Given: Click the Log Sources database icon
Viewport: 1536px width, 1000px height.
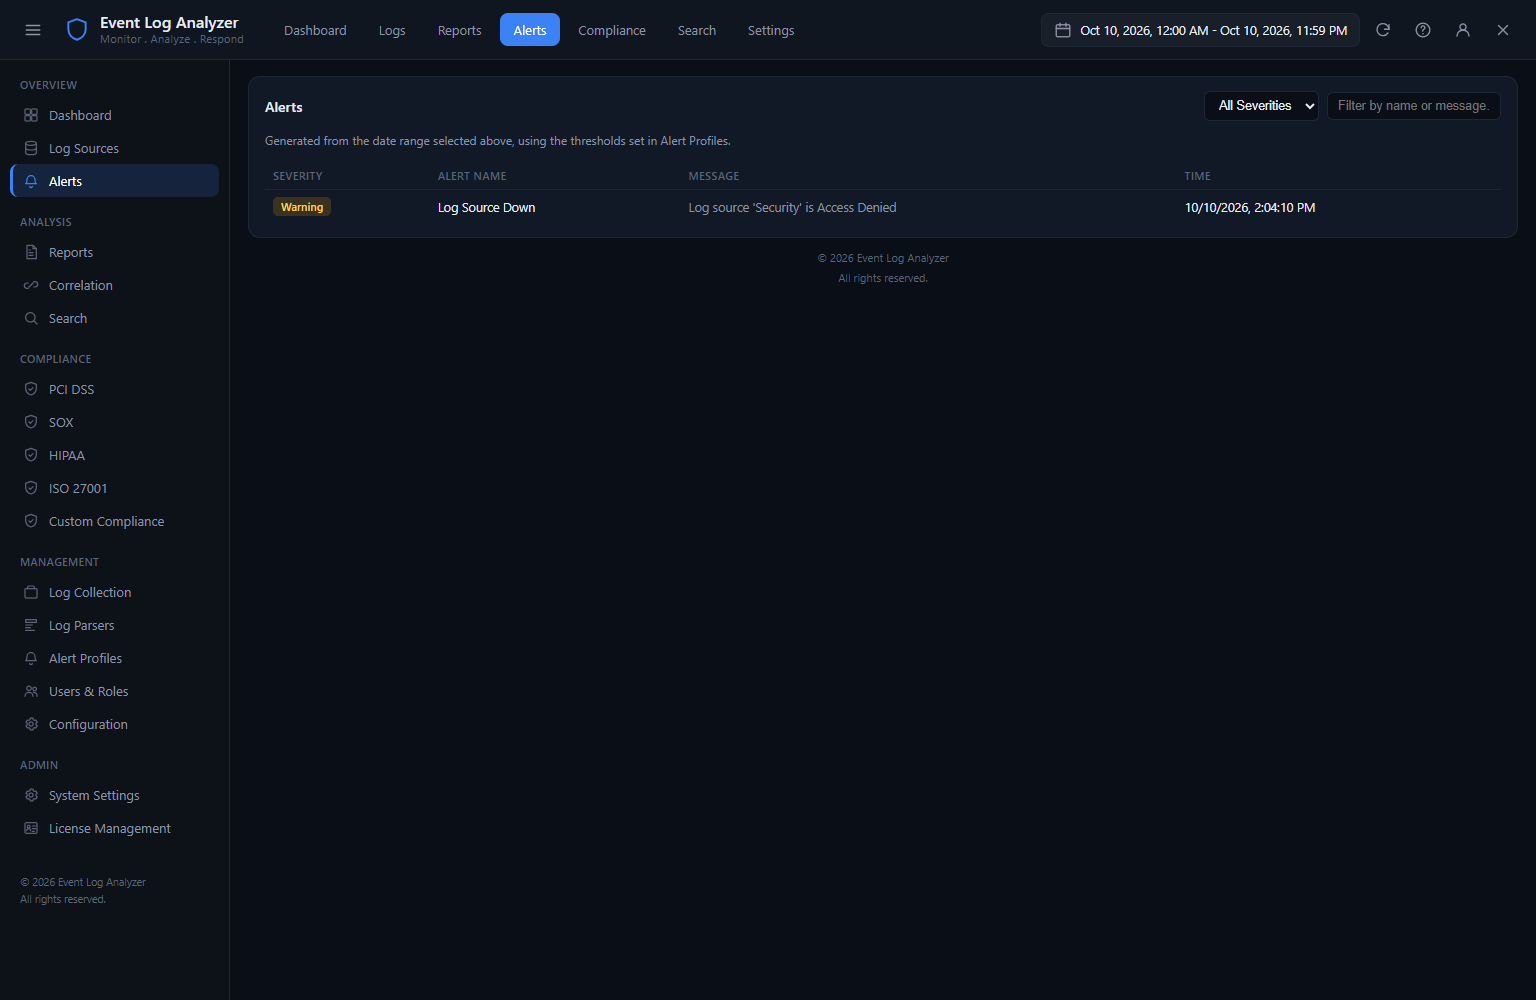Looking at the screenshot, I should (31, 148).
